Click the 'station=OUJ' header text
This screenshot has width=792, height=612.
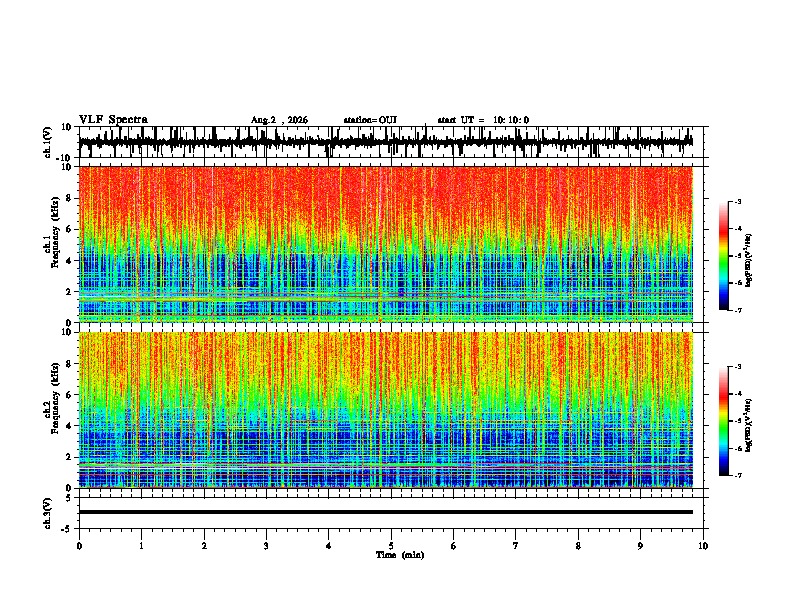click(x=370, y=120)
